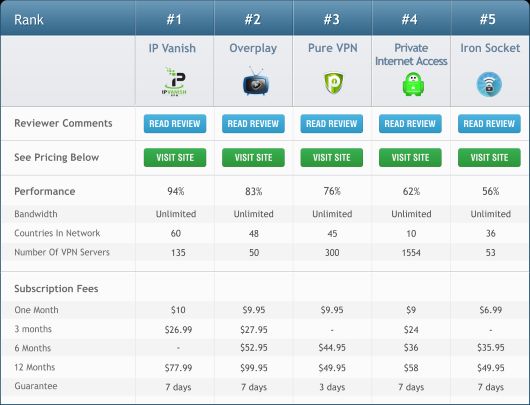Click the 56% performance value

pos(490,191)
